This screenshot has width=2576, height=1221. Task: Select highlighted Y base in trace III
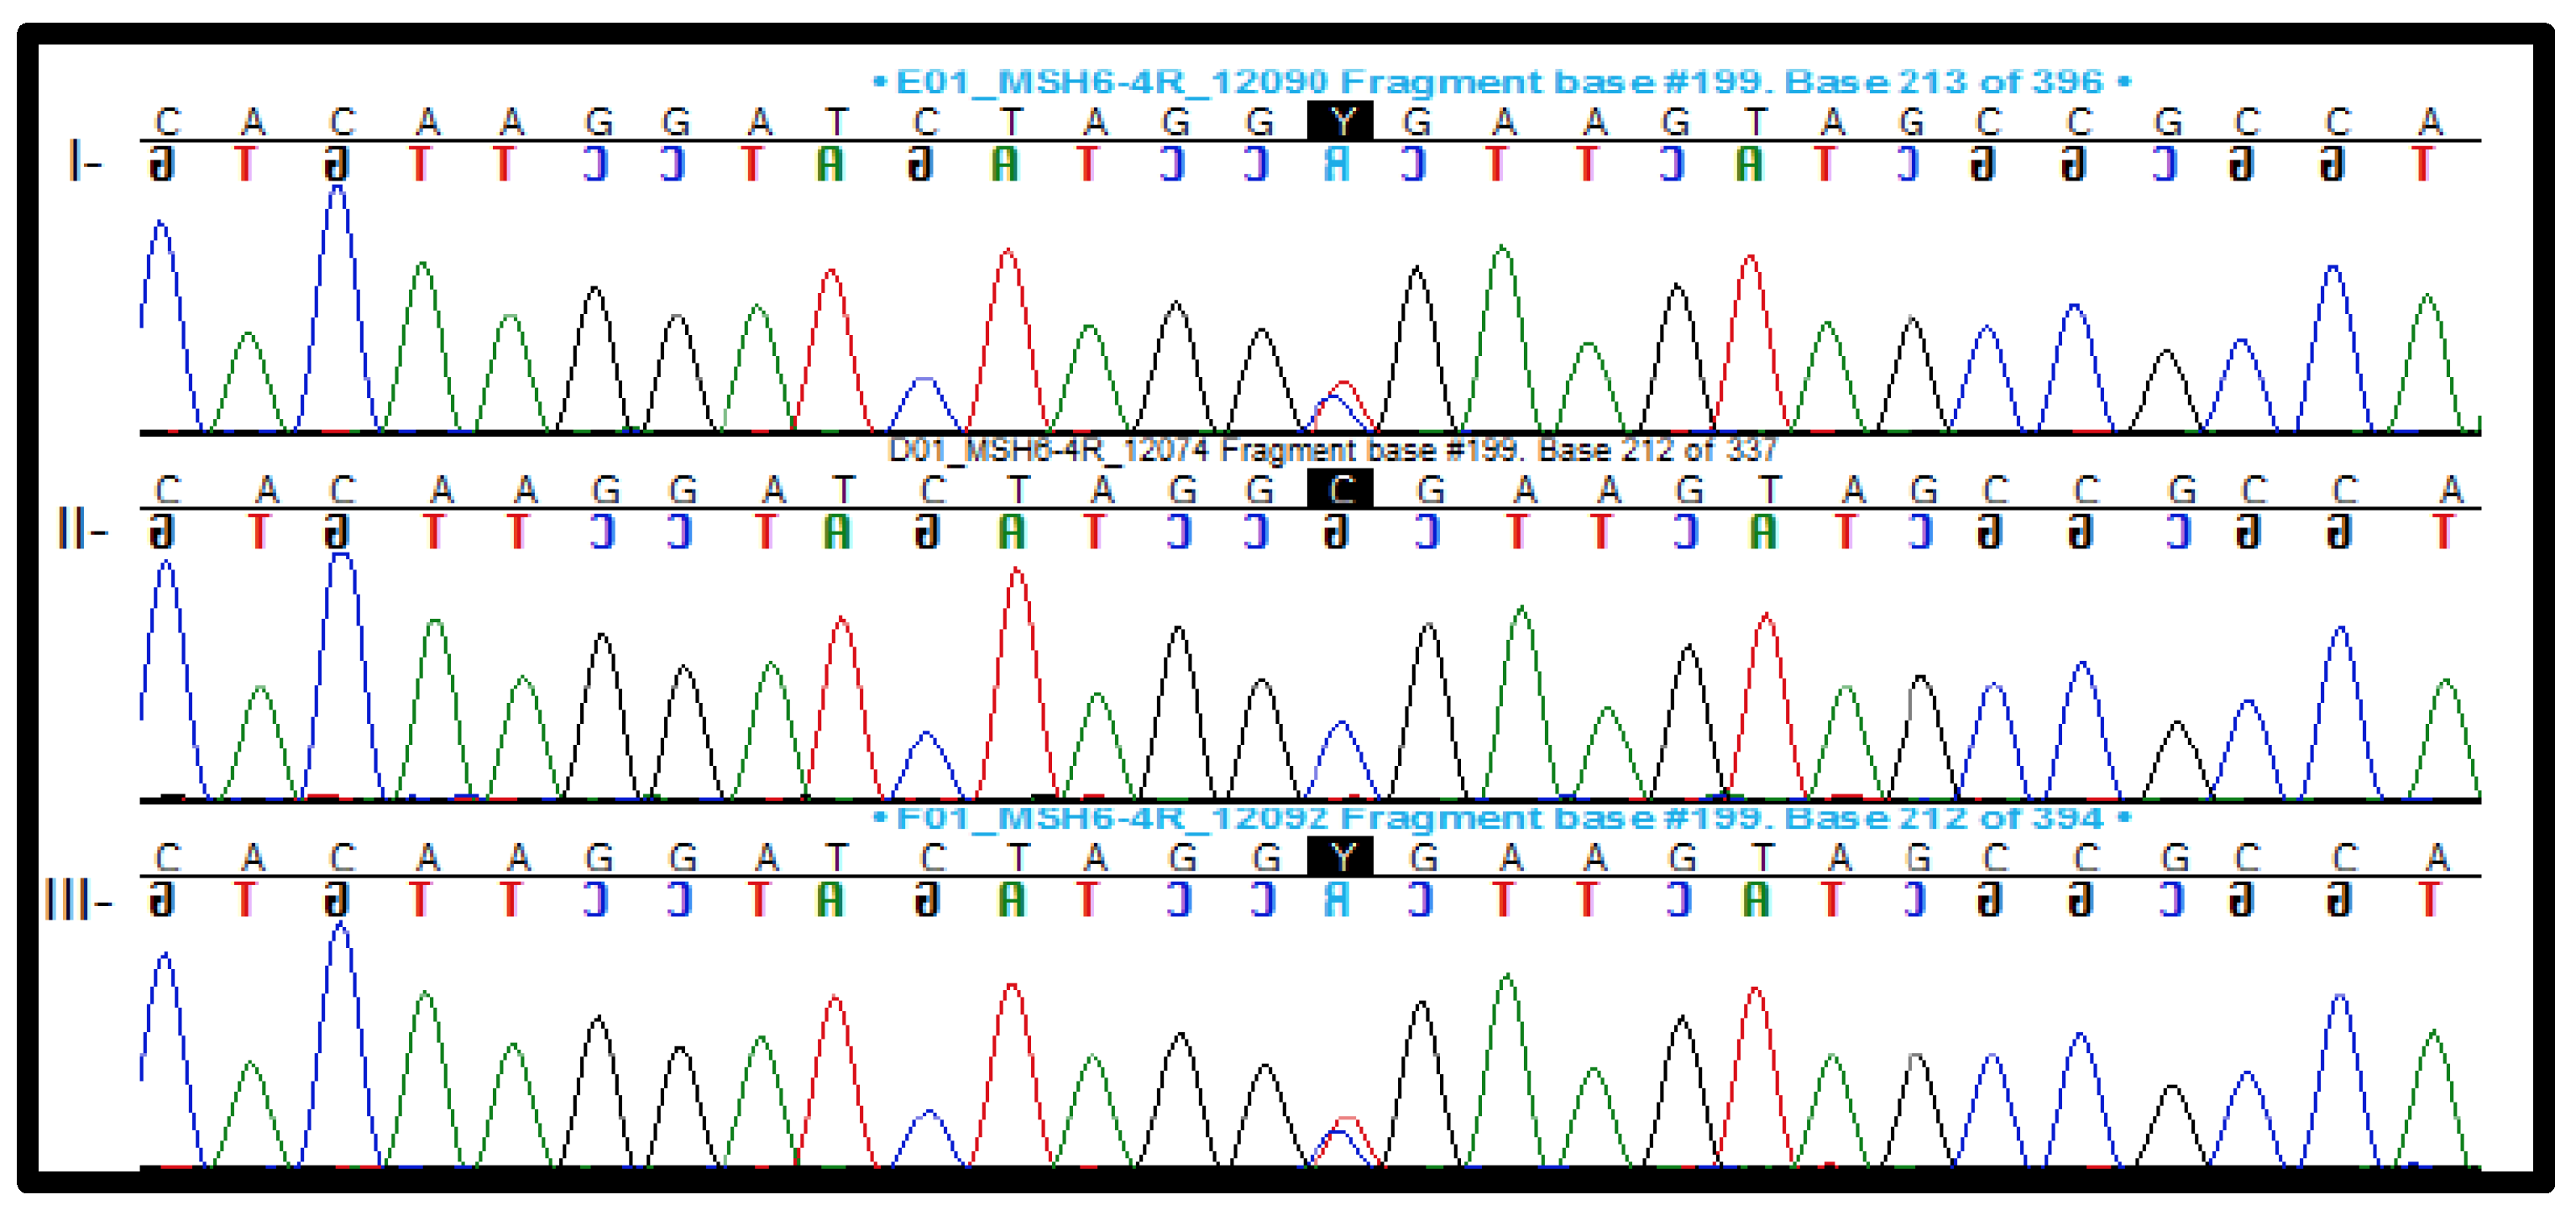pyautogui.click(x=1340, y=857)
